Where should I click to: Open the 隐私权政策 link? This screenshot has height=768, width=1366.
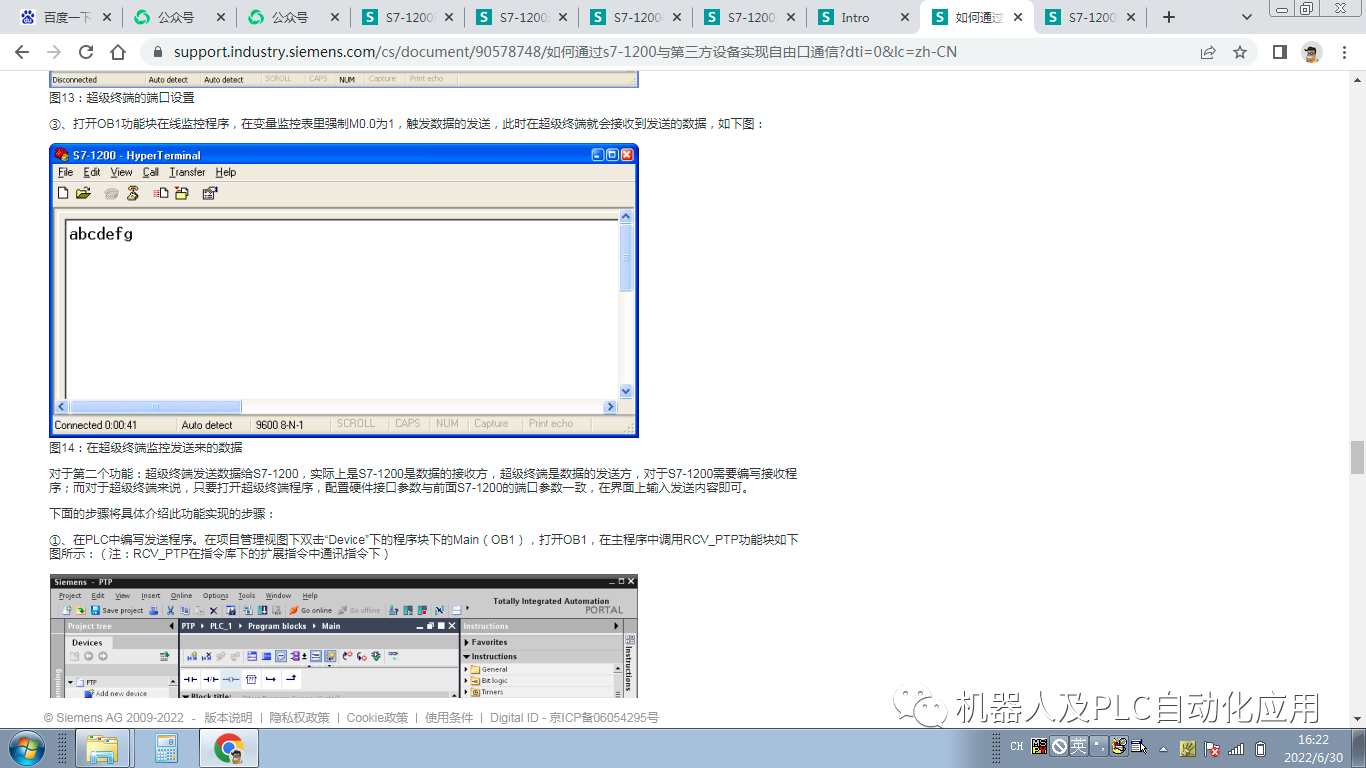coord(299,718)
